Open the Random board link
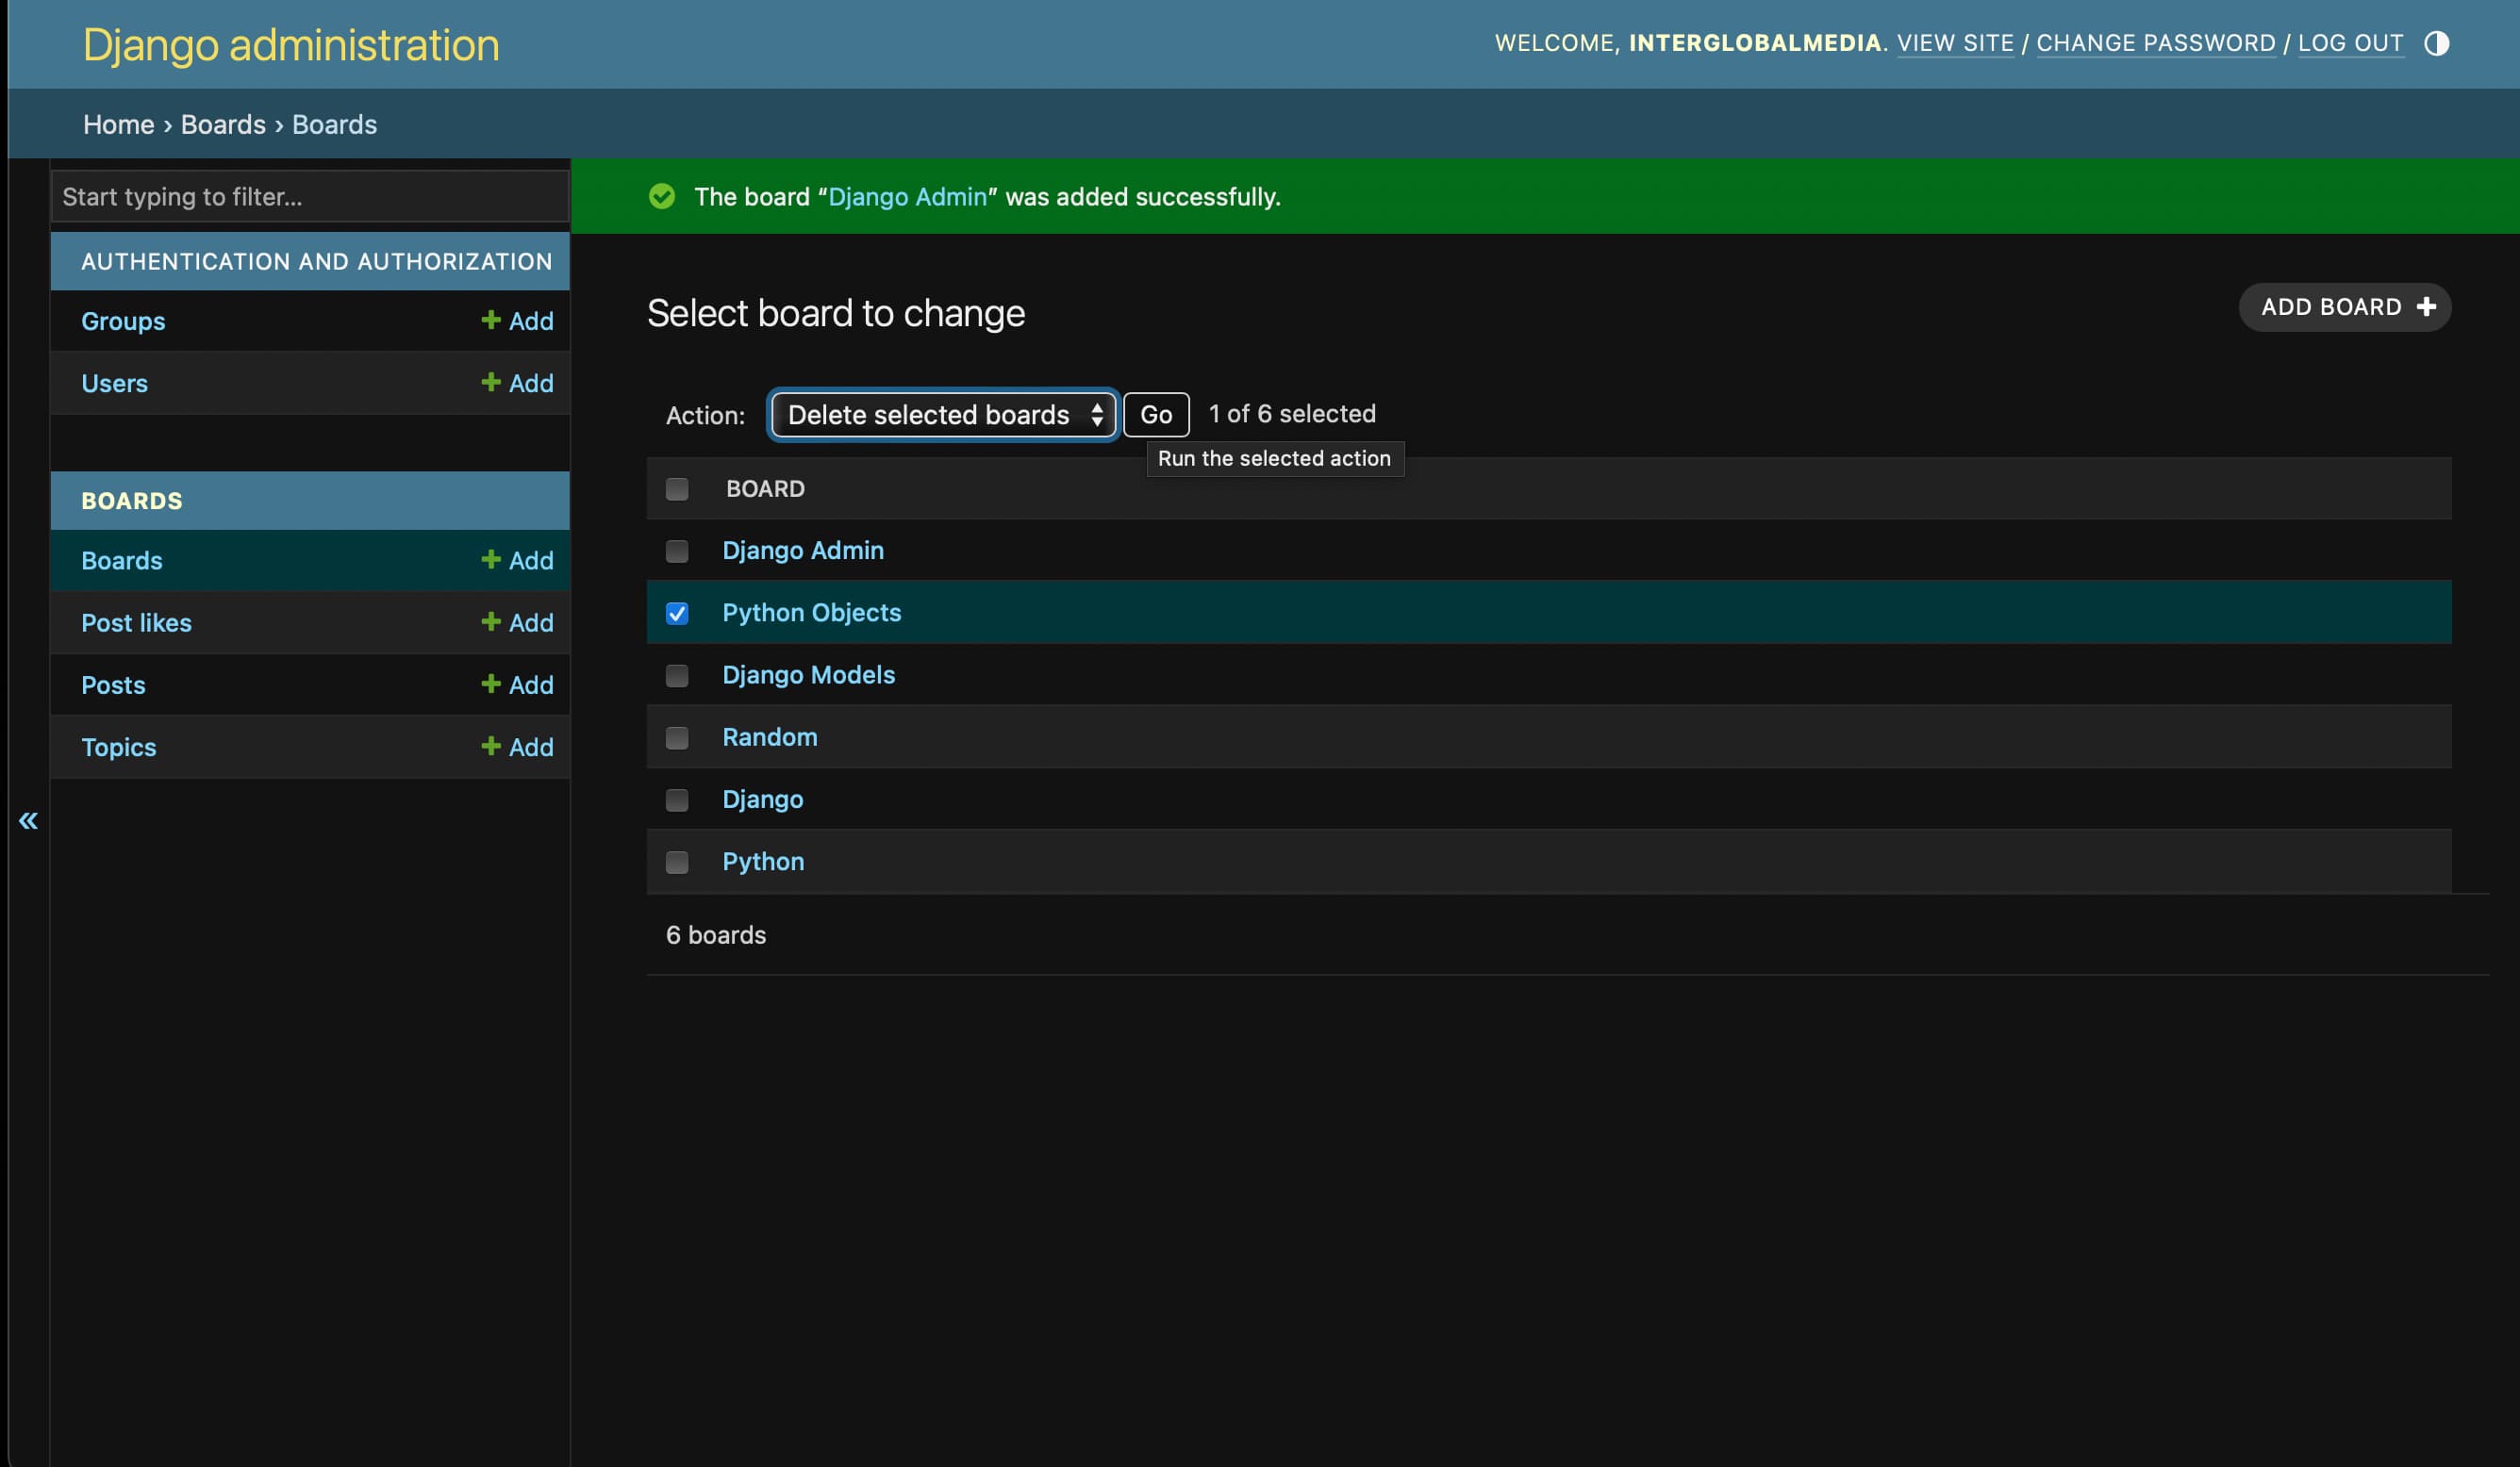 [x=769, y=737]
